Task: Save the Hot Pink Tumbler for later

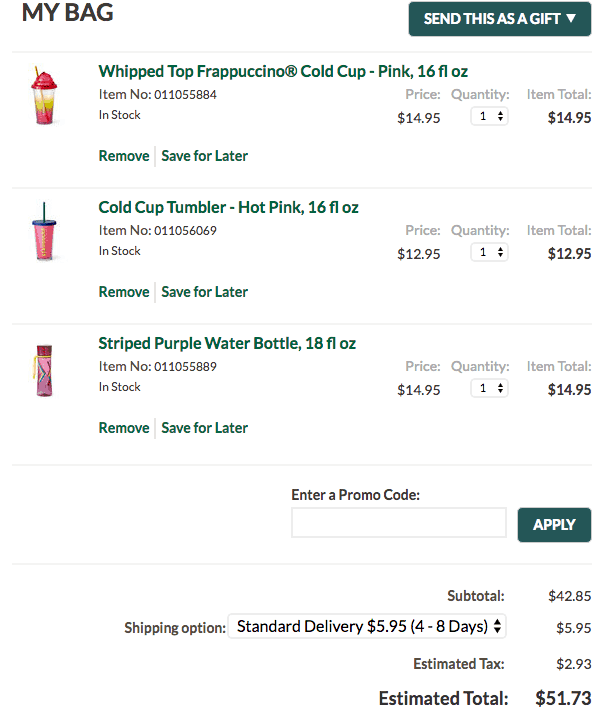Action: (x=204, y=292)
